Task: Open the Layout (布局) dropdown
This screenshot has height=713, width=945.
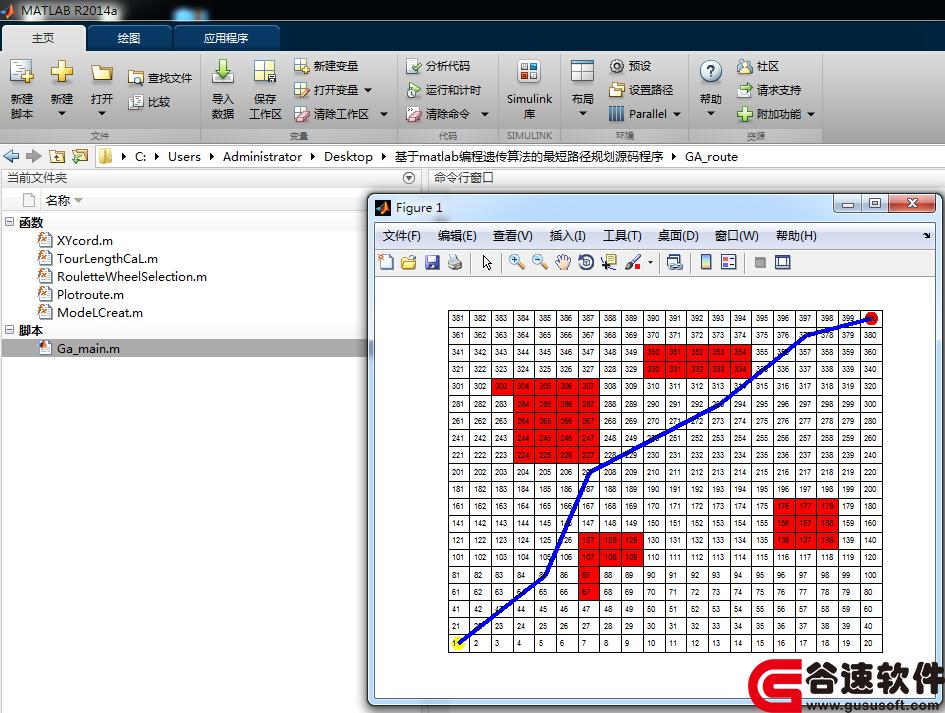Action: (582, 113)
